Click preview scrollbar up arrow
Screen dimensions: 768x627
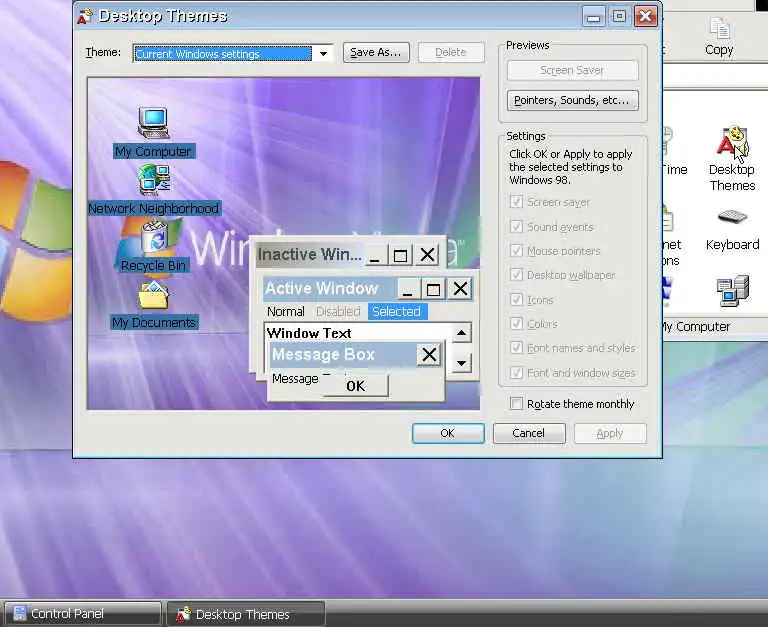click(461, 333)
